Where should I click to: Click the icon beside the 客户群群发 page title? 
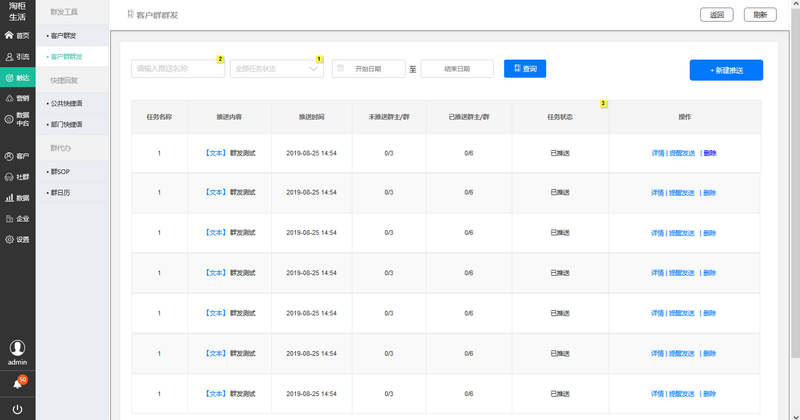point(130,14)
